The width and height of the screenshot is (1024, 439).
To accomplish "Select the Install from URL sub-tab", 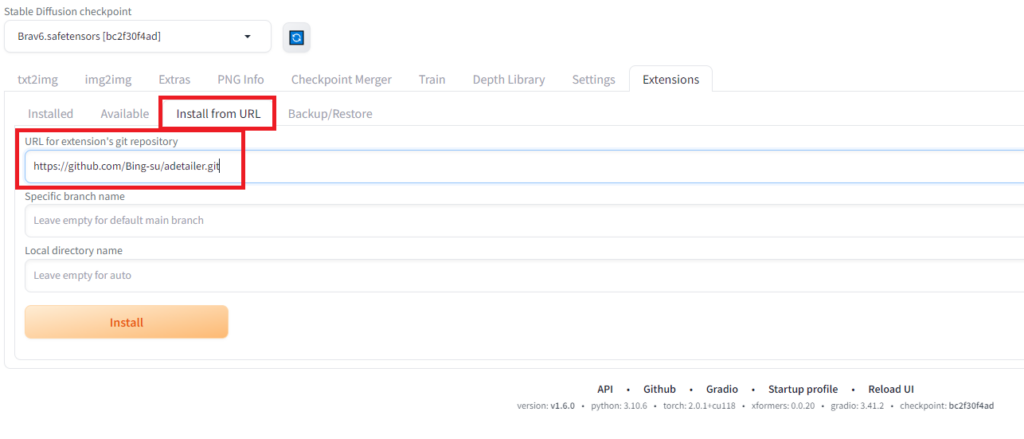I will [x=218, y=114].
